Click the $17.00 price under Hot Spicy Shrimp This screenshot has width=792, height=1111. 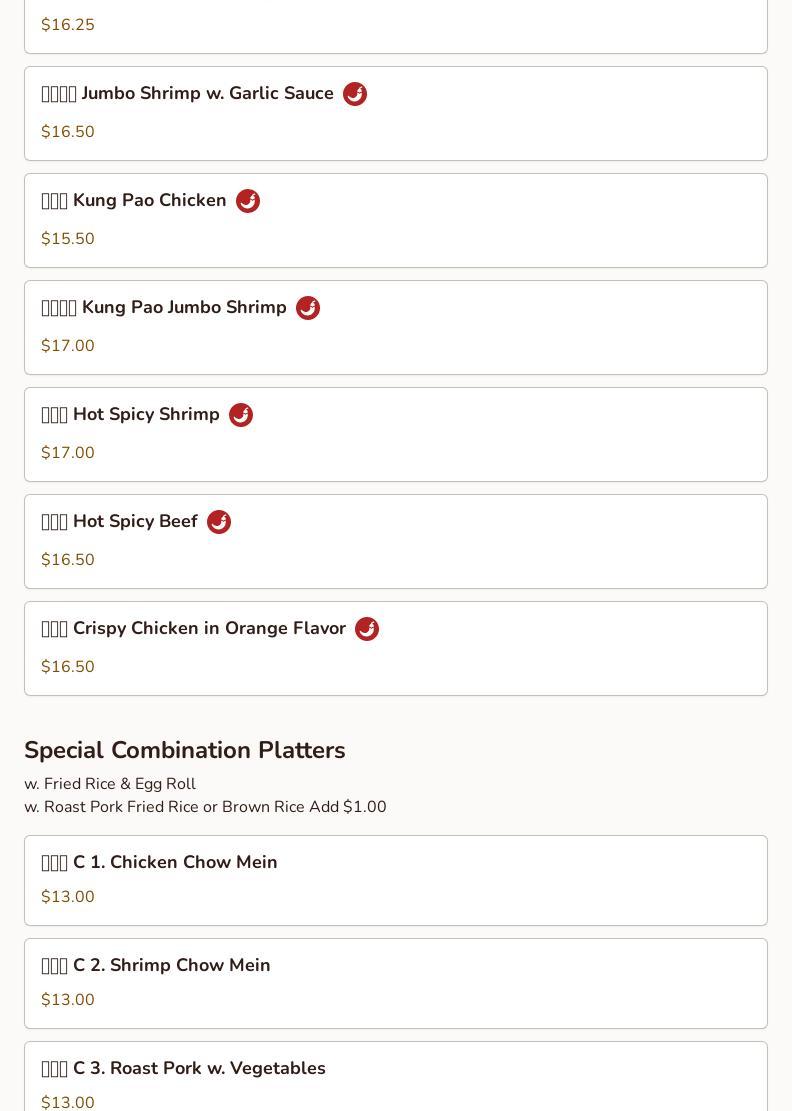(68, 453)
